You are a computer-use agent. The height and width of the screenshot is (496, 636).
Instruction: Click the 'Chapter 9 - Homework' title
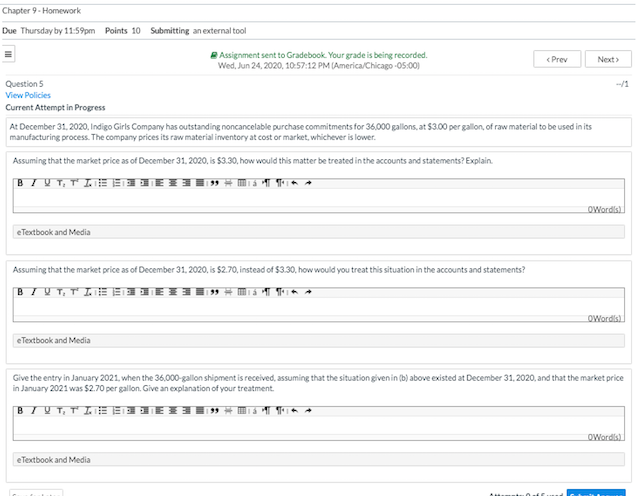pyautogui.click(x=41, y=11)
